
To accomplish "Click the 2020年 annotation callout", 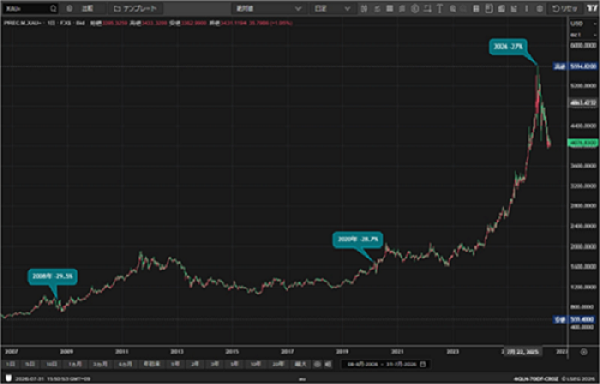I will point(358,239).
